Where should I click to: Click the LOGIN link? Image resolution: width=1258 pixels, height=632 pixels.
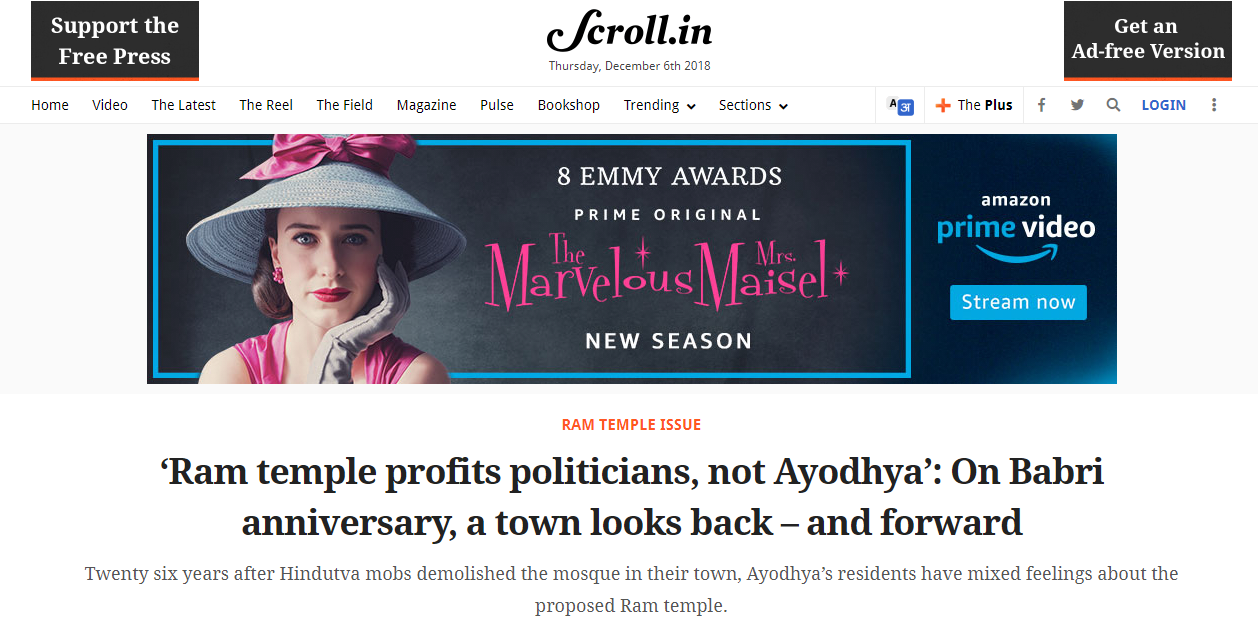pos(1164,105)
